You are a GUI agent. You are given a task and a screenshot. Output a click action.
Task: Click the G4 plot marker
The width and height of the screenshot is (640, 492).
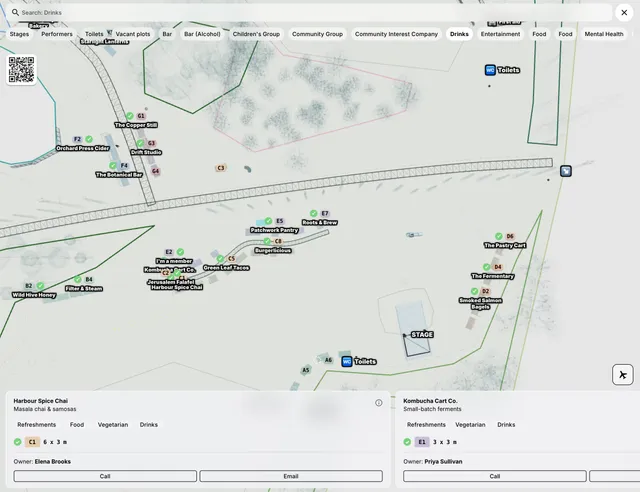156,171
